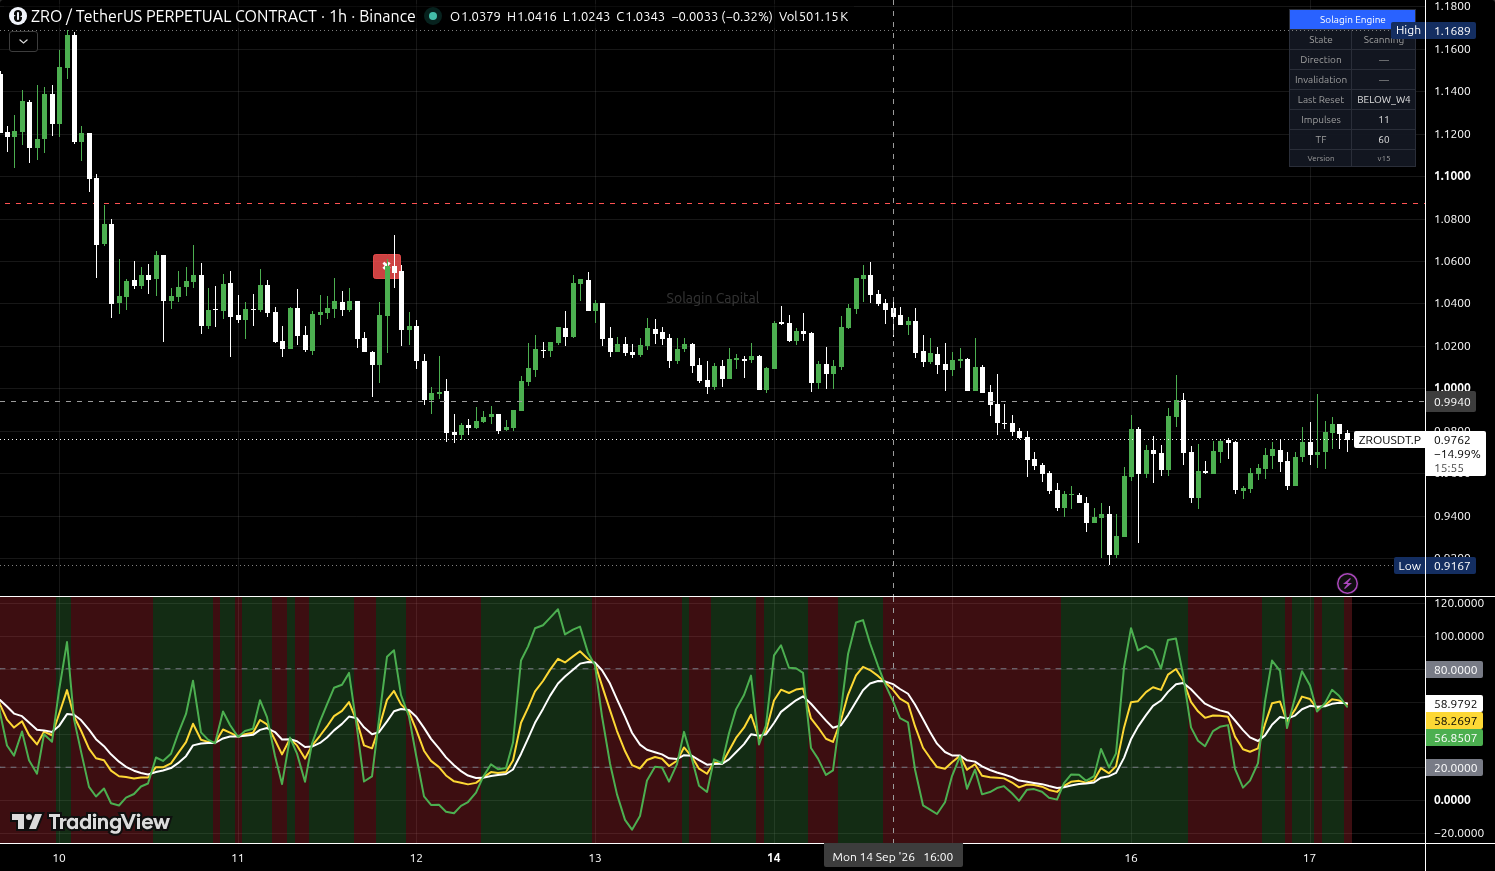Click the 0.9400 price axis label

1452,516
